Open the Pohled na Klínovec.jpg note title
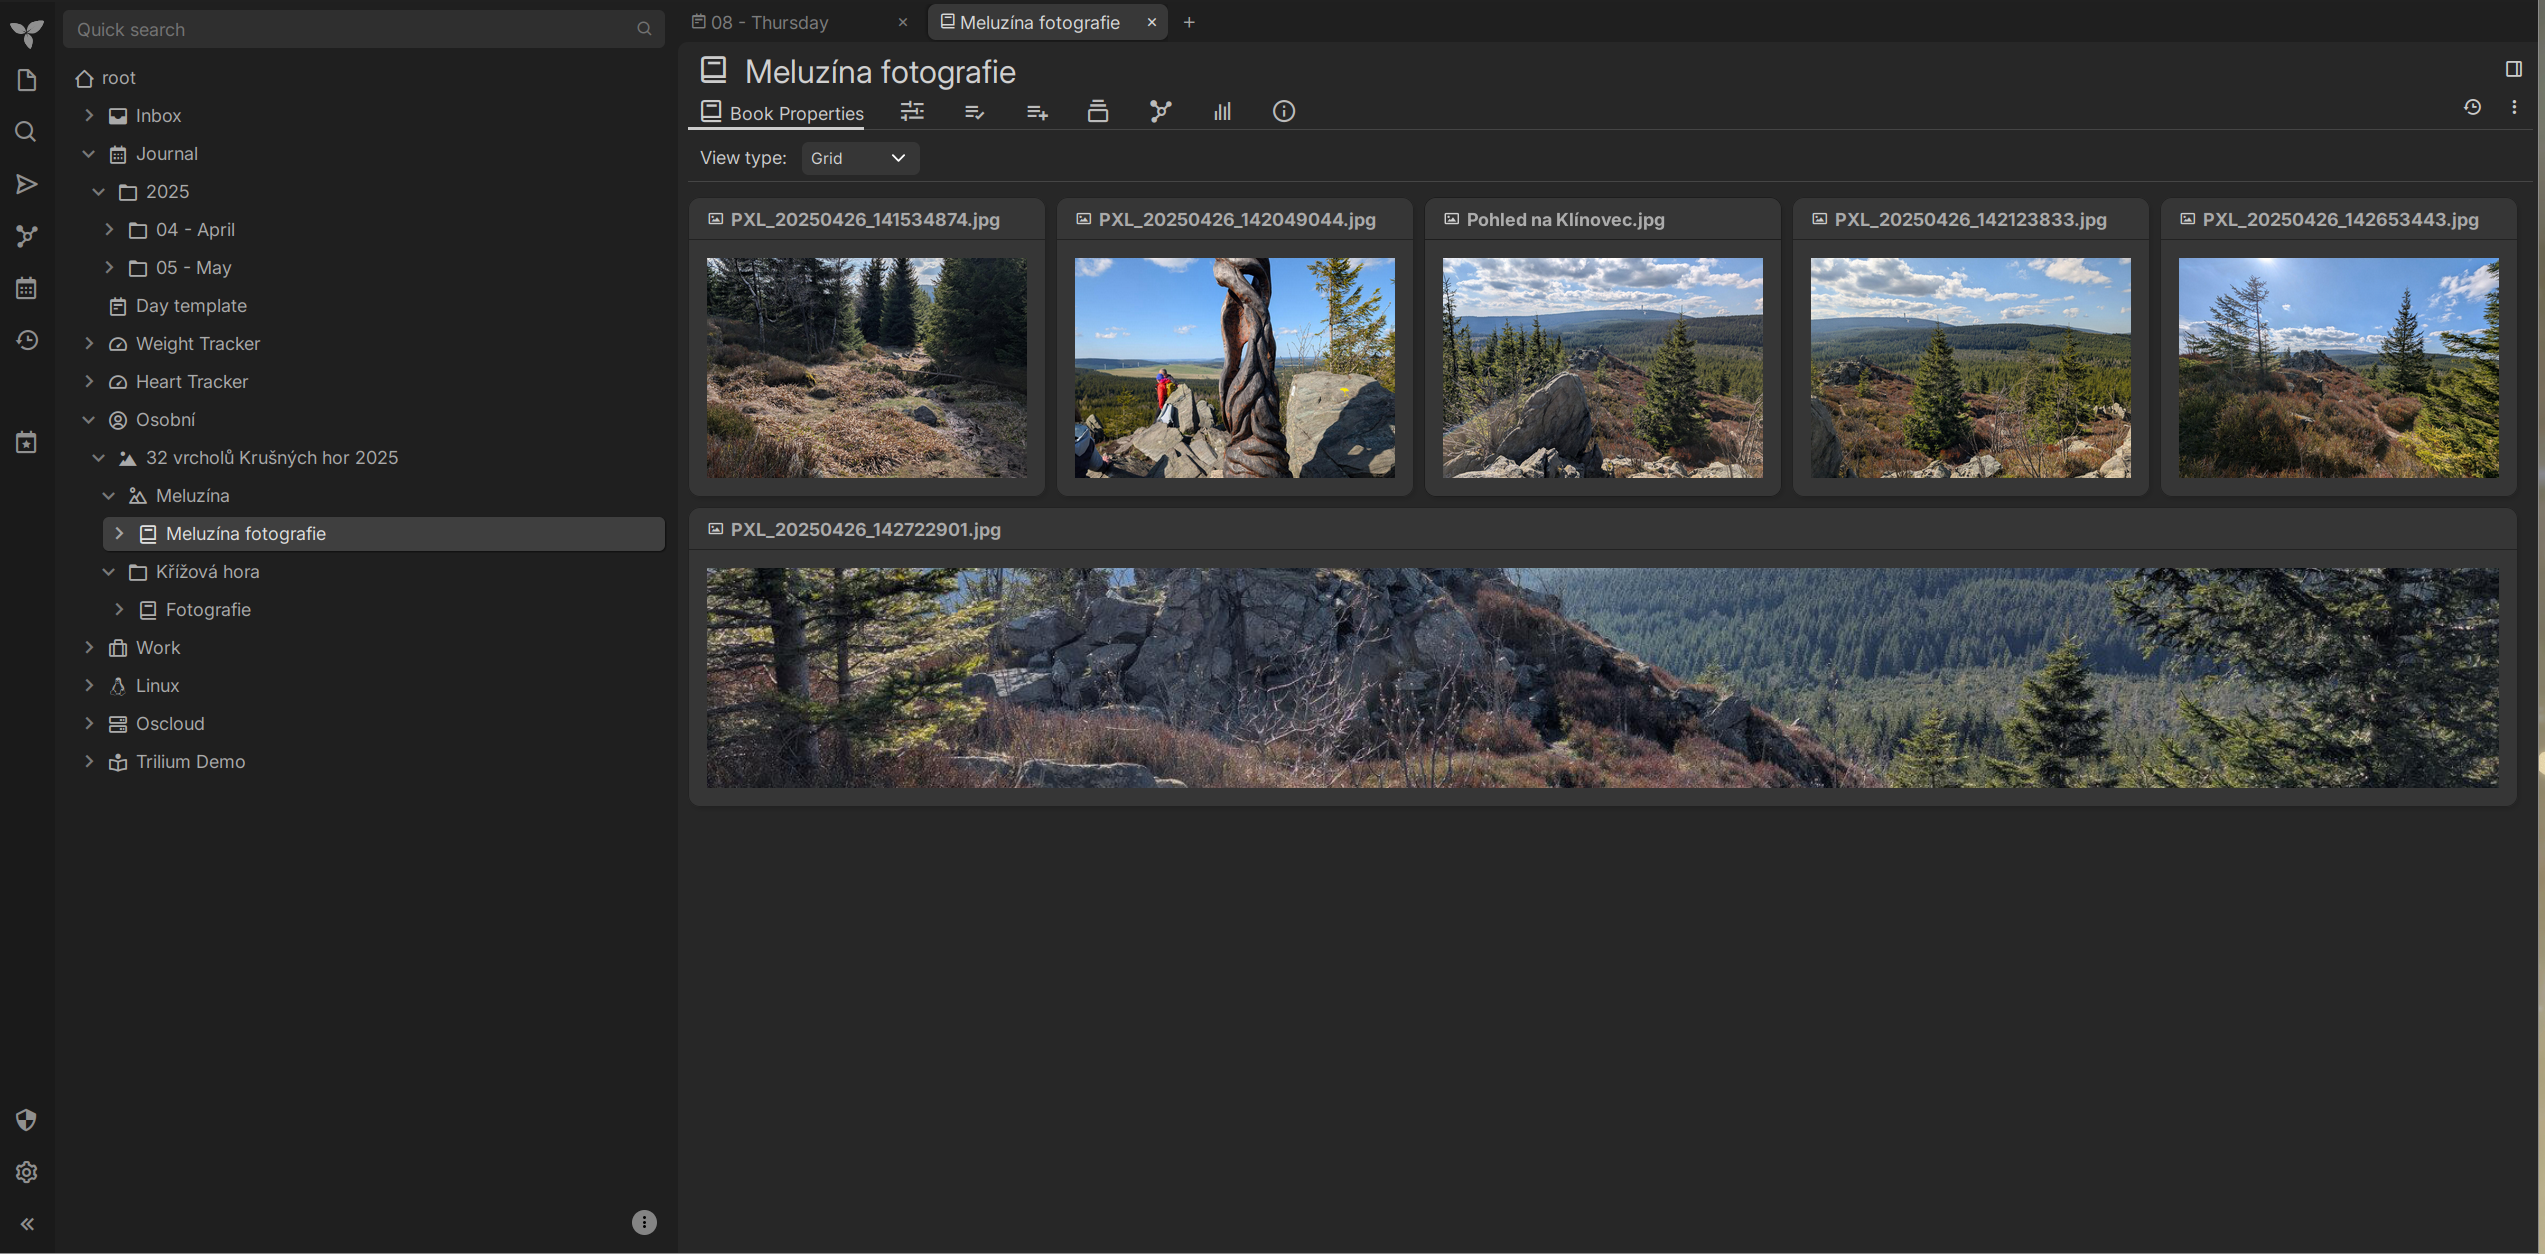The height and width of the screenshot is (1254, 2545). pos(1565,220)
